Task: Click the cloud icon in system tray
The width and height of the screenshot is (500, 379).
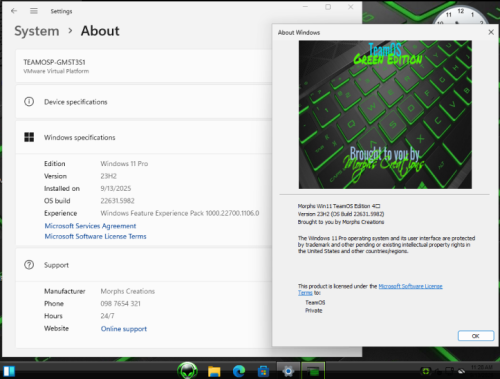Action: pyautogui.click(x=461, y=371)
